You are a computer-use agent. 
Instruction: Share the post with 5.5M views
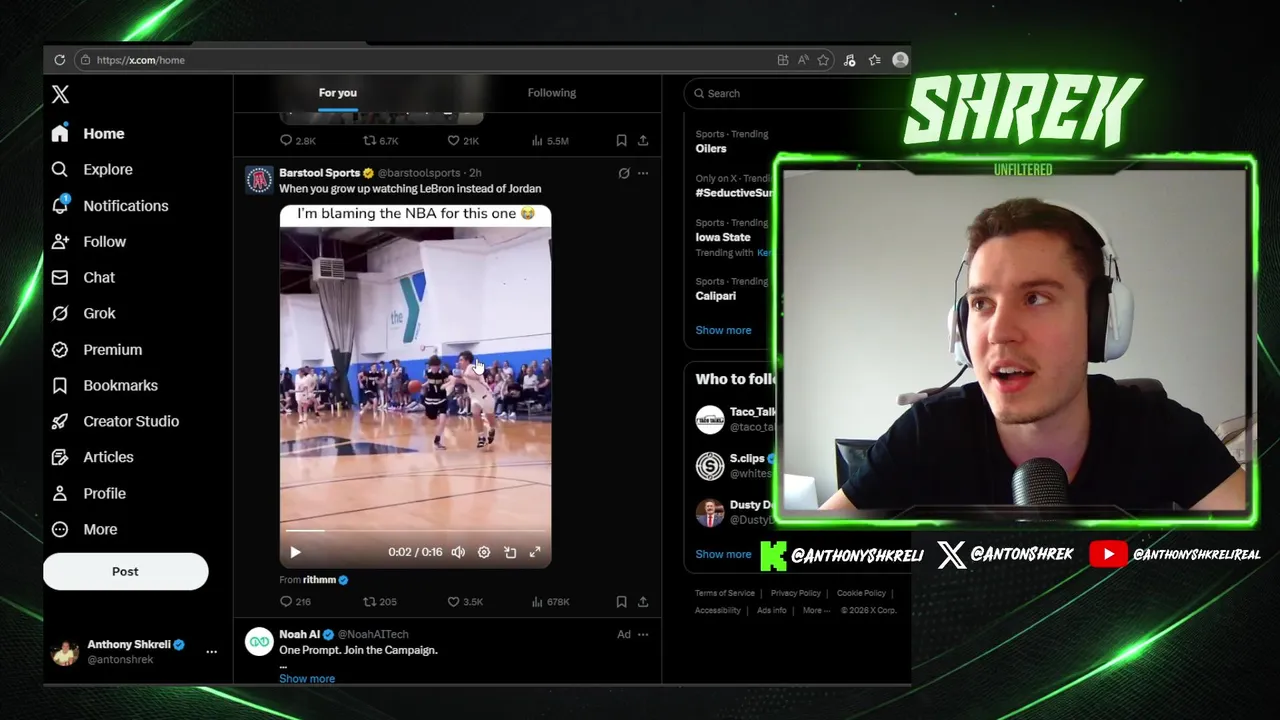coord(643,141)
